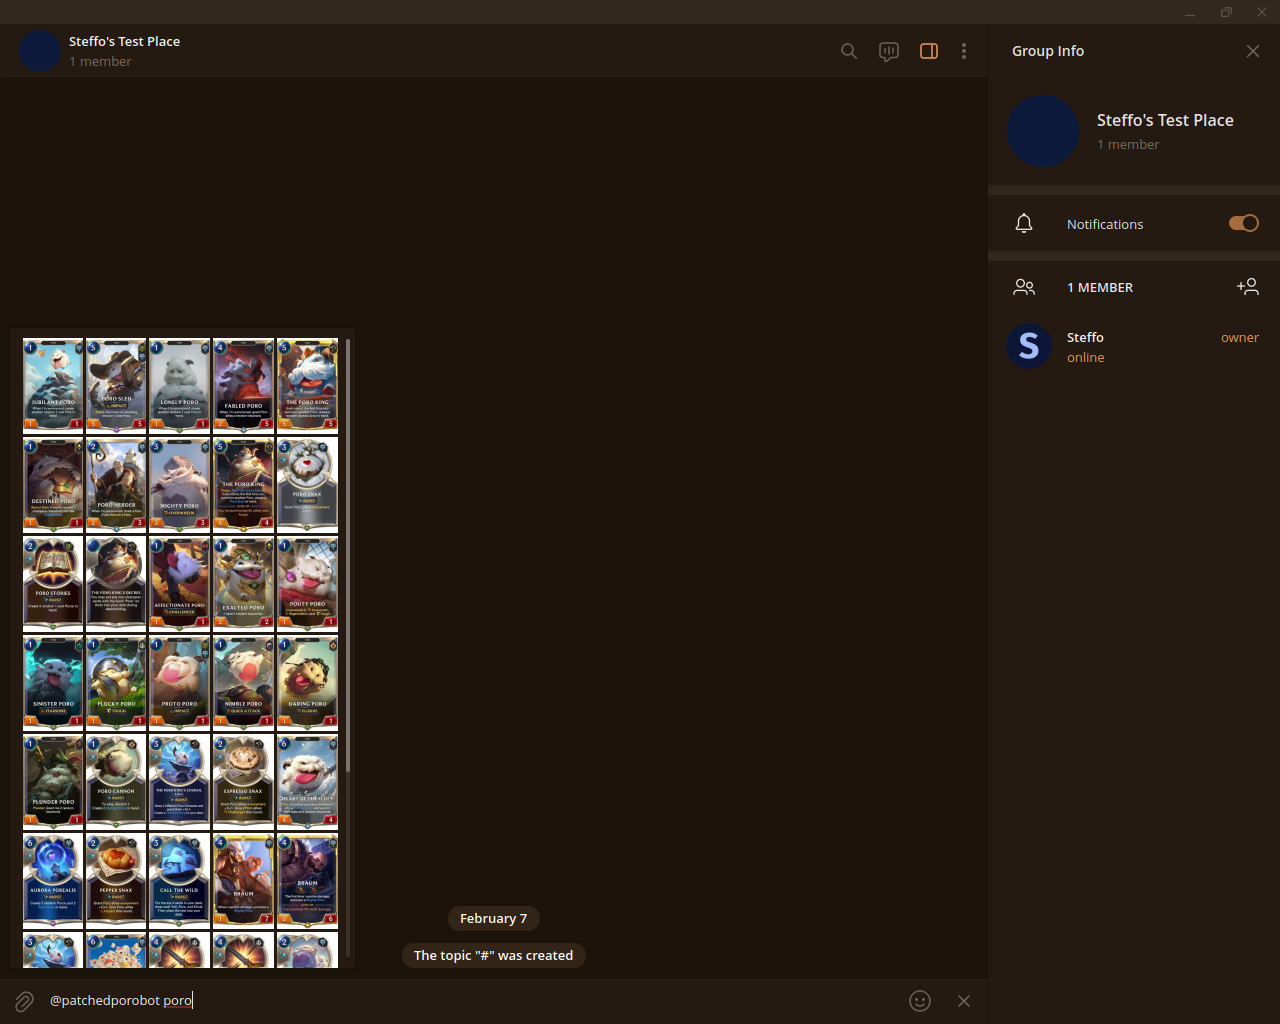Cancel the inline bot query
Viewport: 1280px width, 1024px height.
[964, 1001]
